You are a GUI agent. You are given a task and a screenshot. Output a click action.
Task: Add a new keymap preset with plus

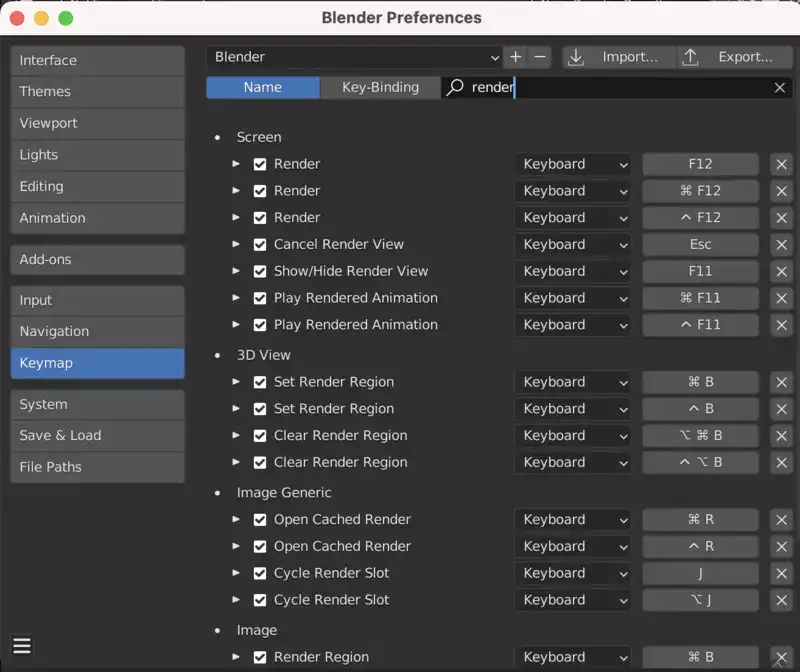(515, 57)
